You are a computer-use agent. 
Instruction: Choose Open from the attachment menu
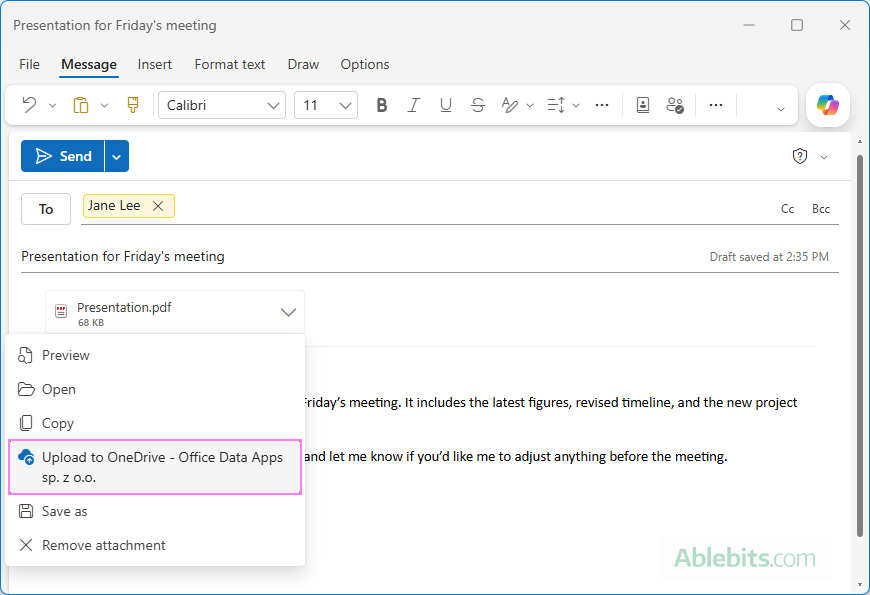(155, 389)
